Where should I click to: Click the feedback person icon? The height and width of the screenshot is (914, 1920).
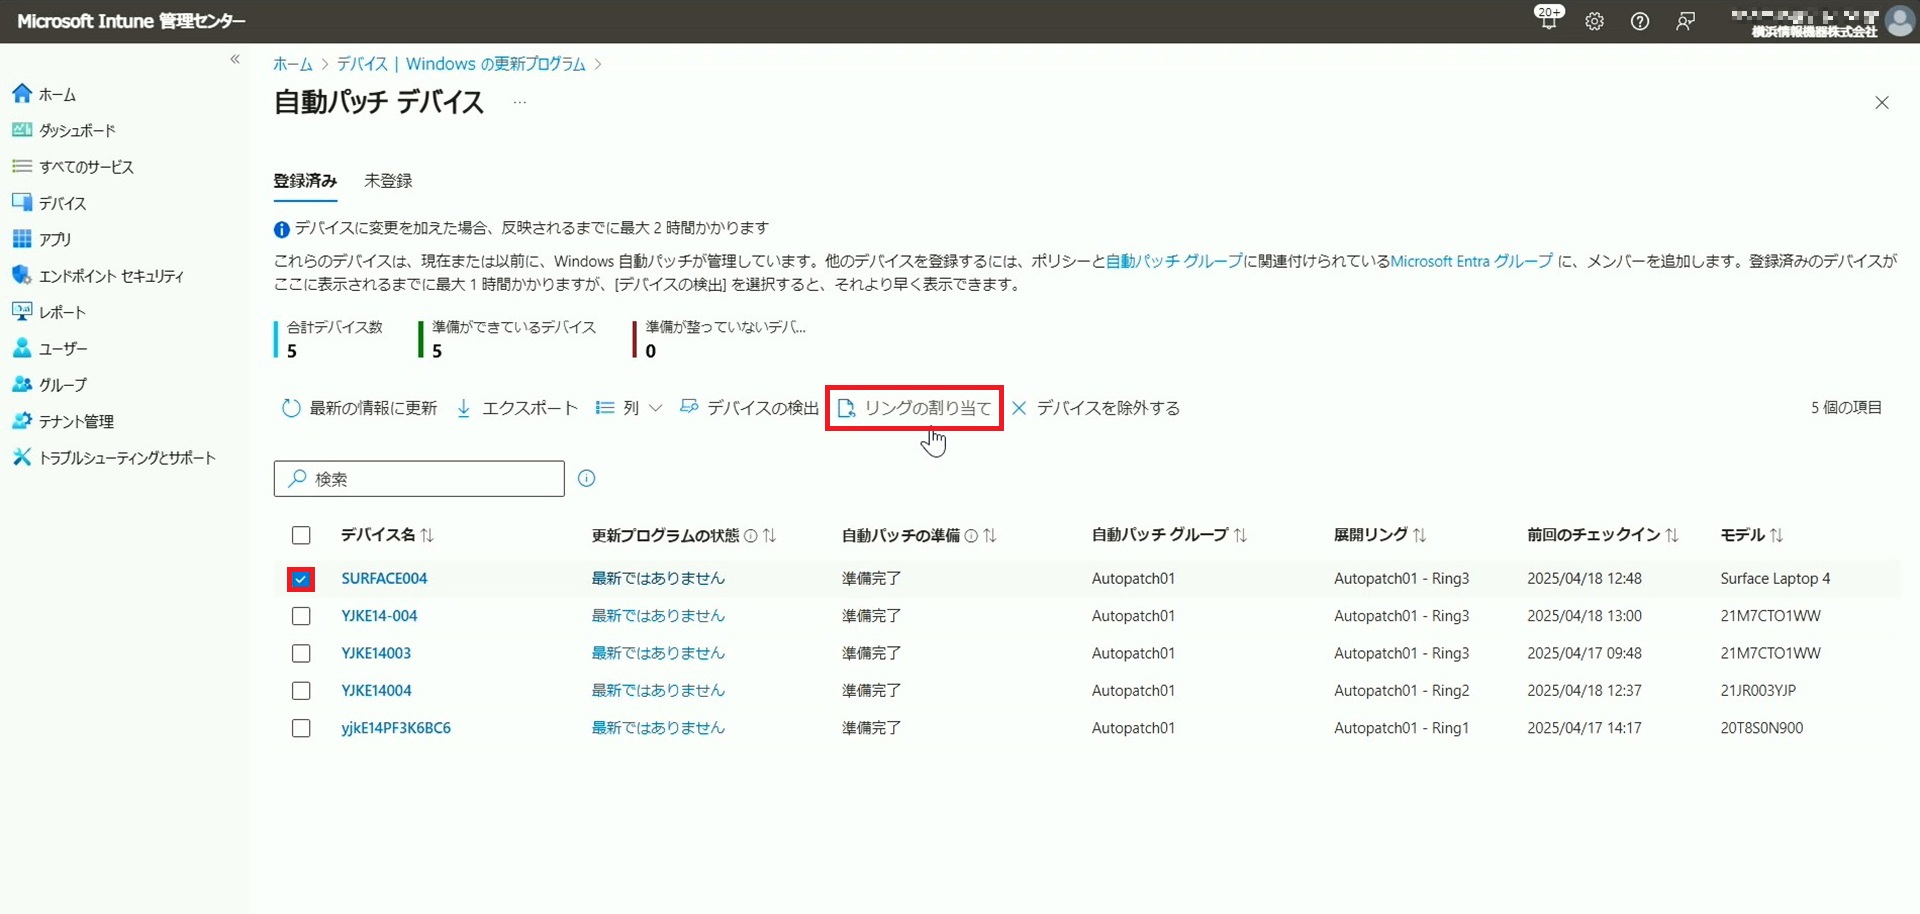point(1685,21)
